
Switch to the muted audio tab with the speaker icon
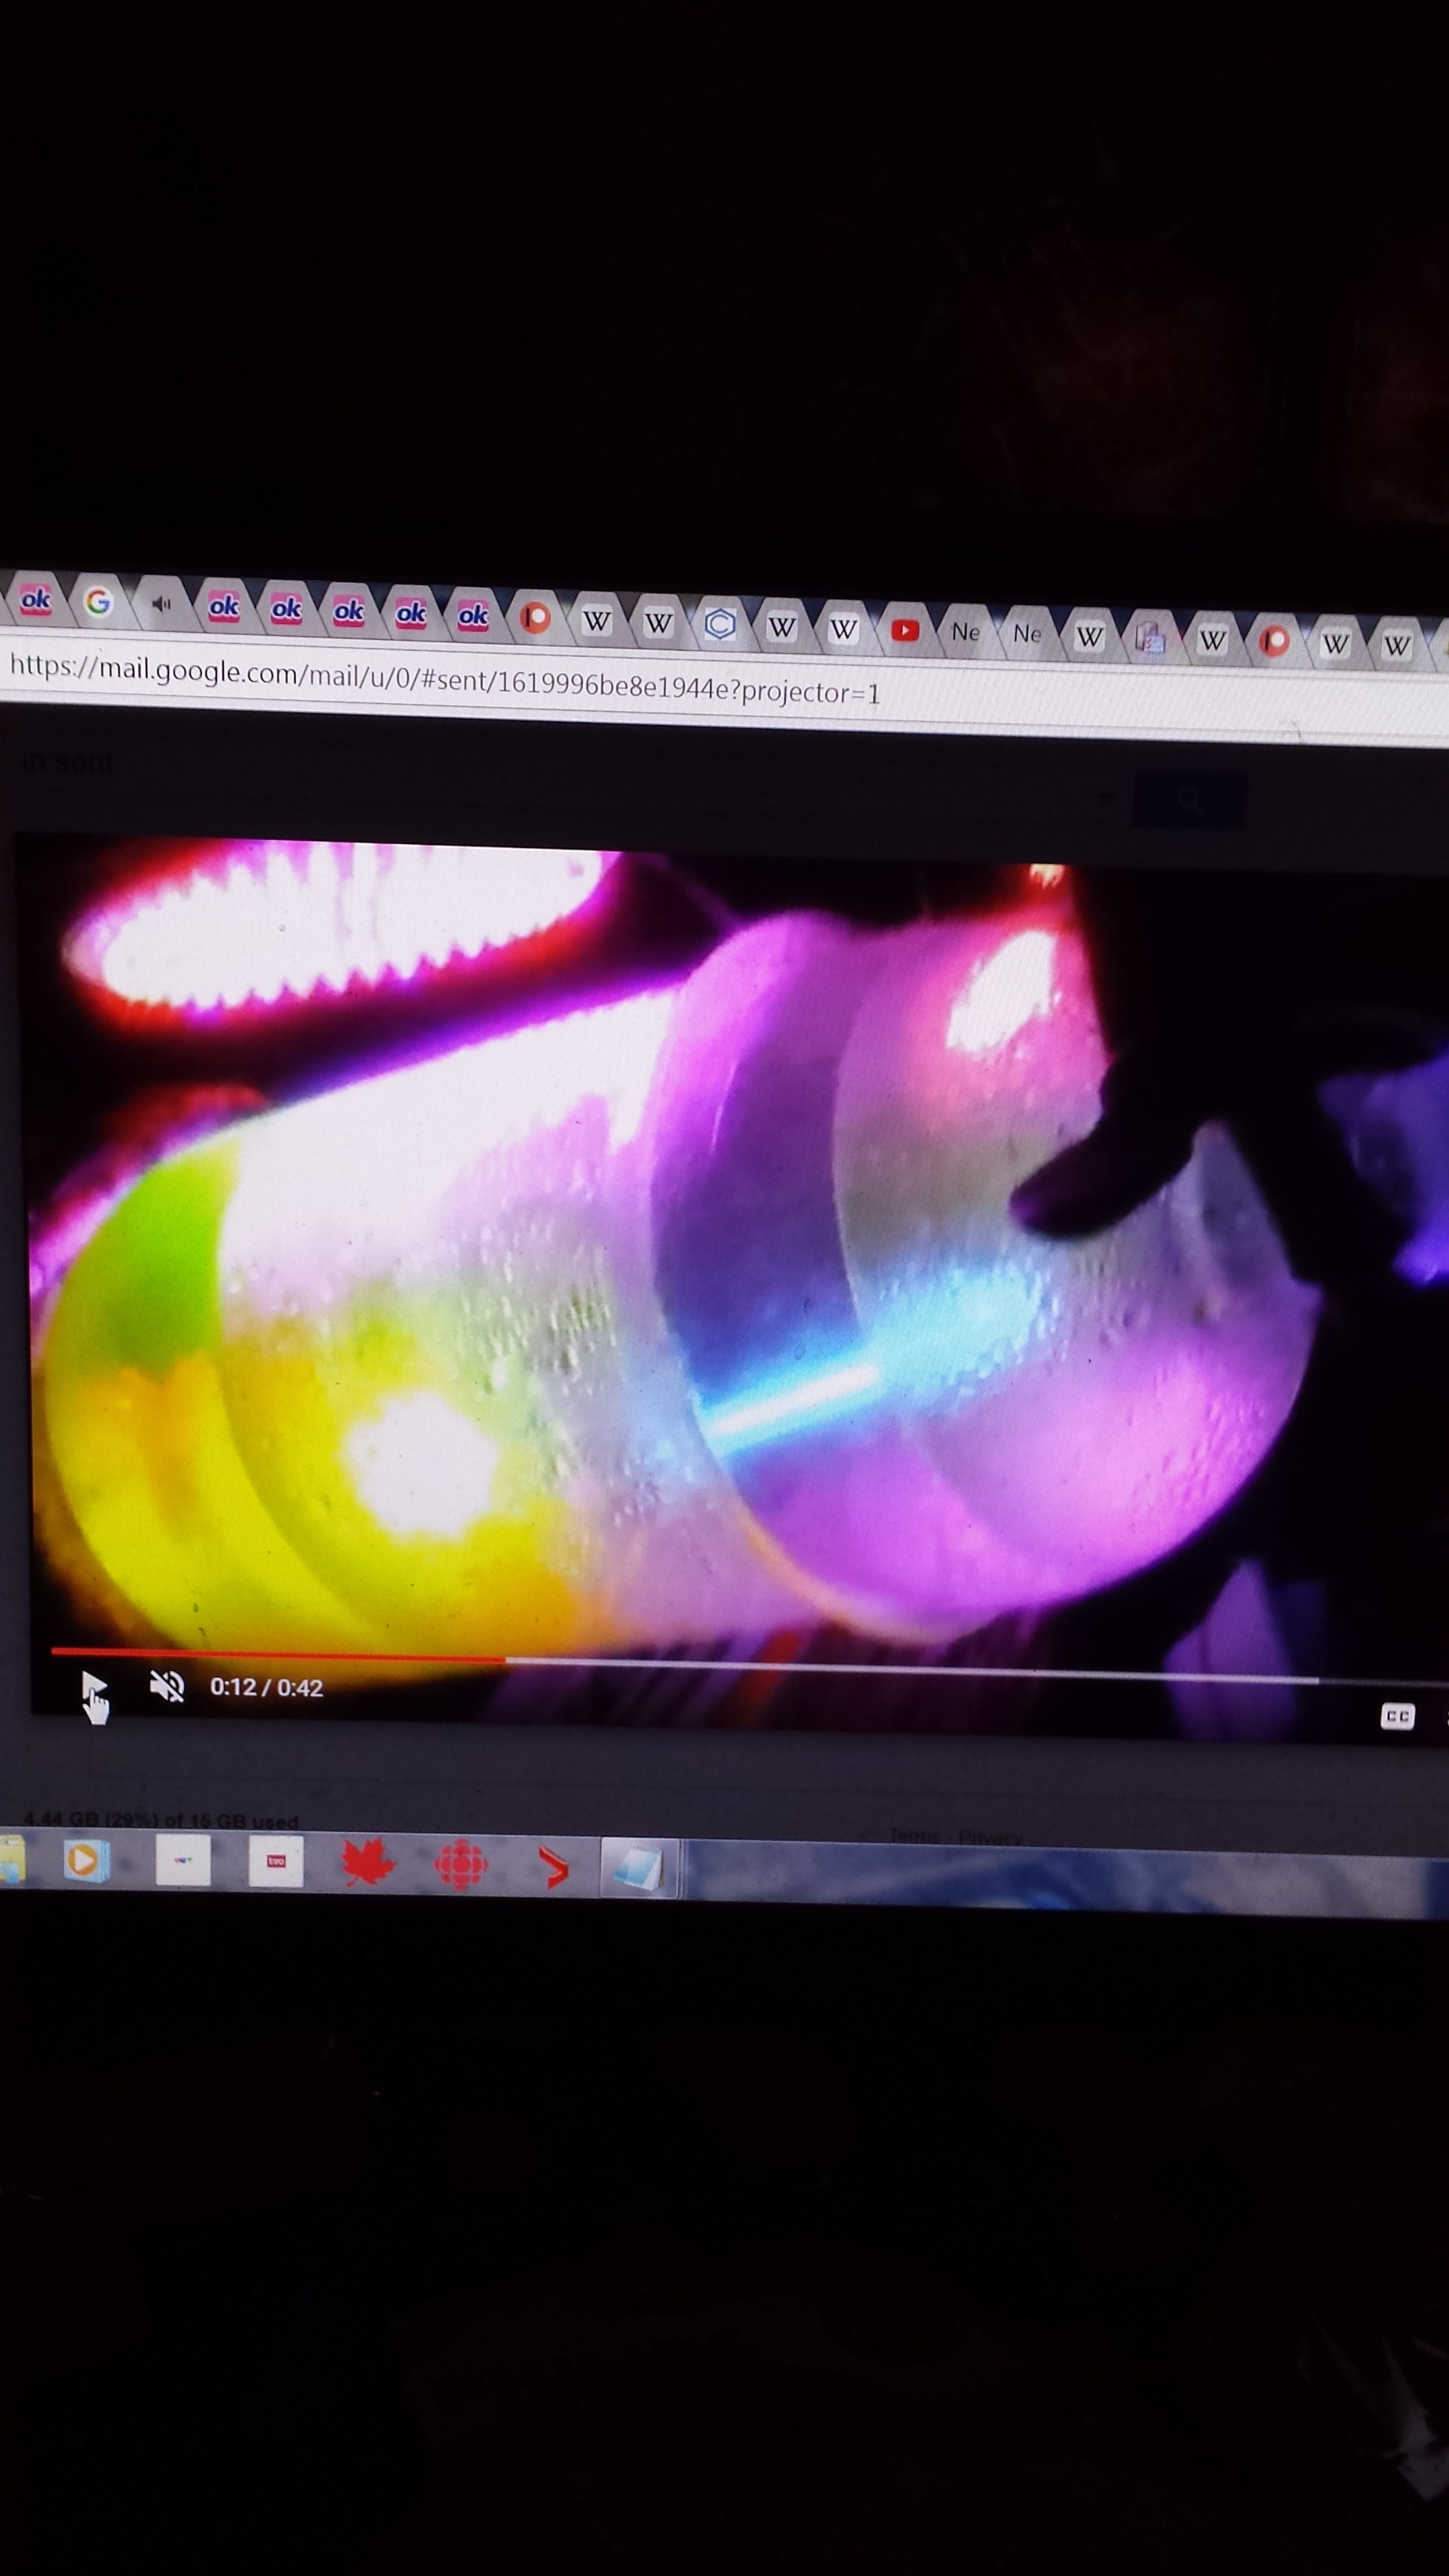coord(161,604)
